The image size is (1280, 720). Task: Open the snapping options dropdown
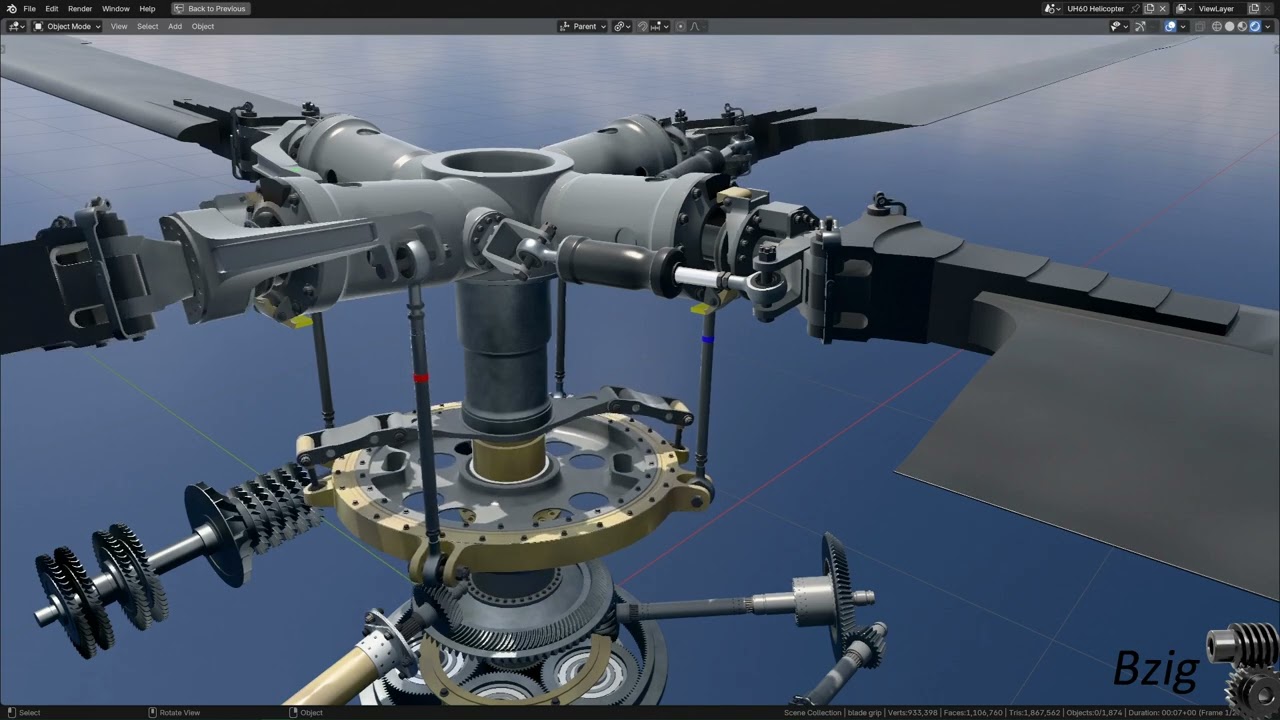tap(660, 26)
